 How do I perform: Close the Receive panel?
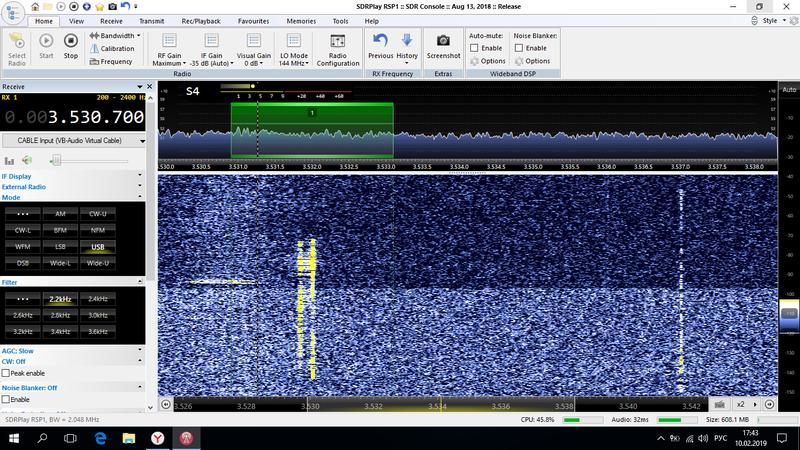[149, 86]
